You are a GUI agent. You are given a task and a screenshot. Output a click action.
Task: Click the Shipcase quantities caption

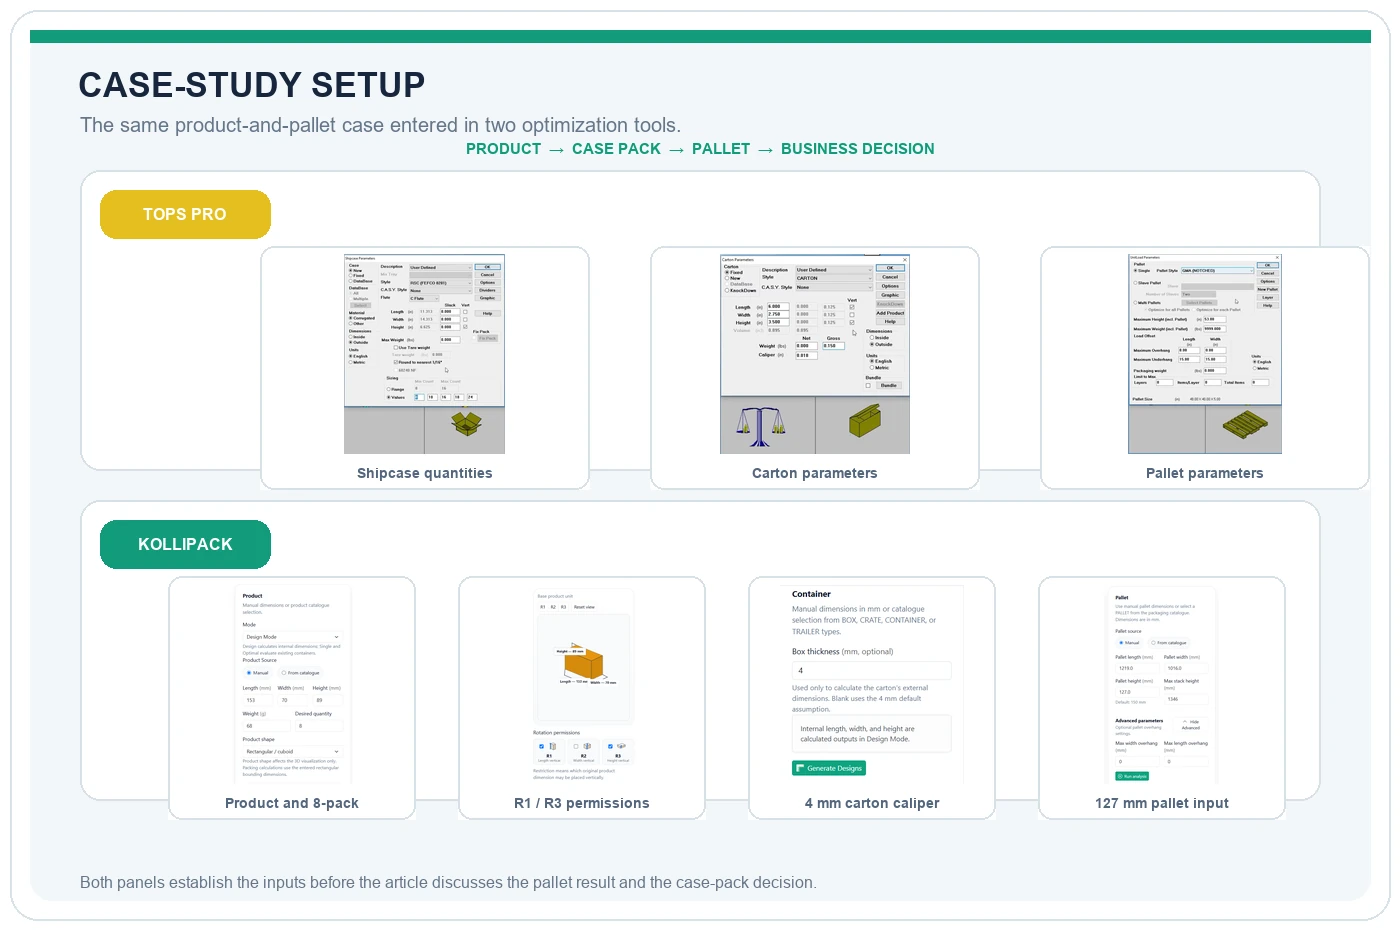click(x=425, y=473)
